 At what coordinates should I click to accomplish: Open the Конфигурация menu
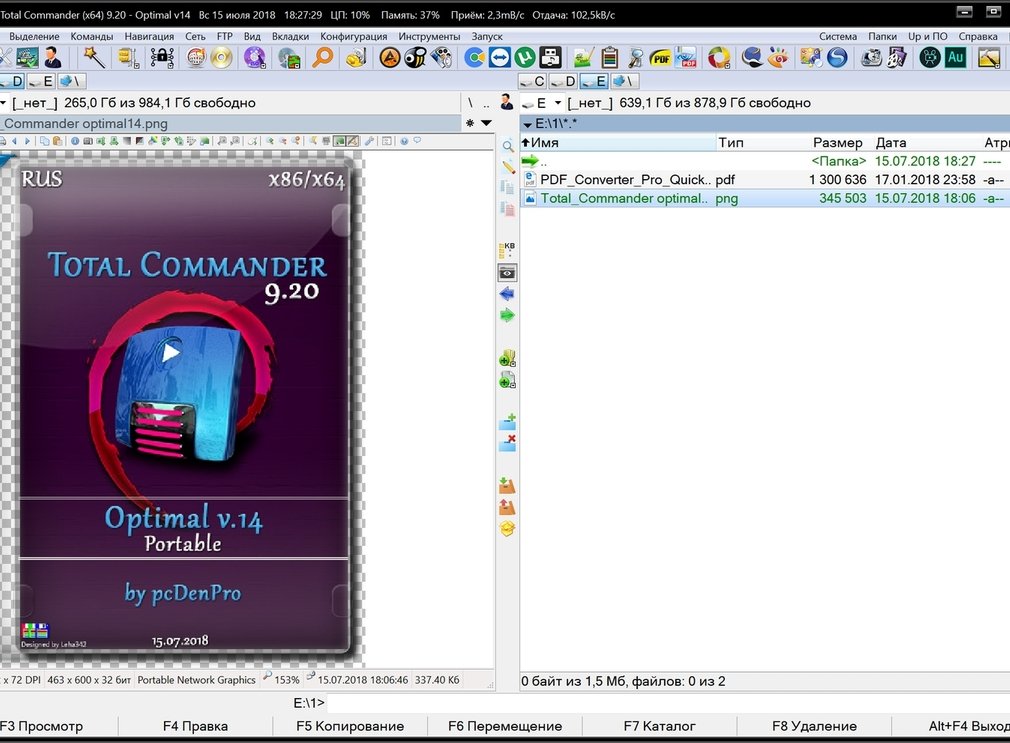coord(354,36)
